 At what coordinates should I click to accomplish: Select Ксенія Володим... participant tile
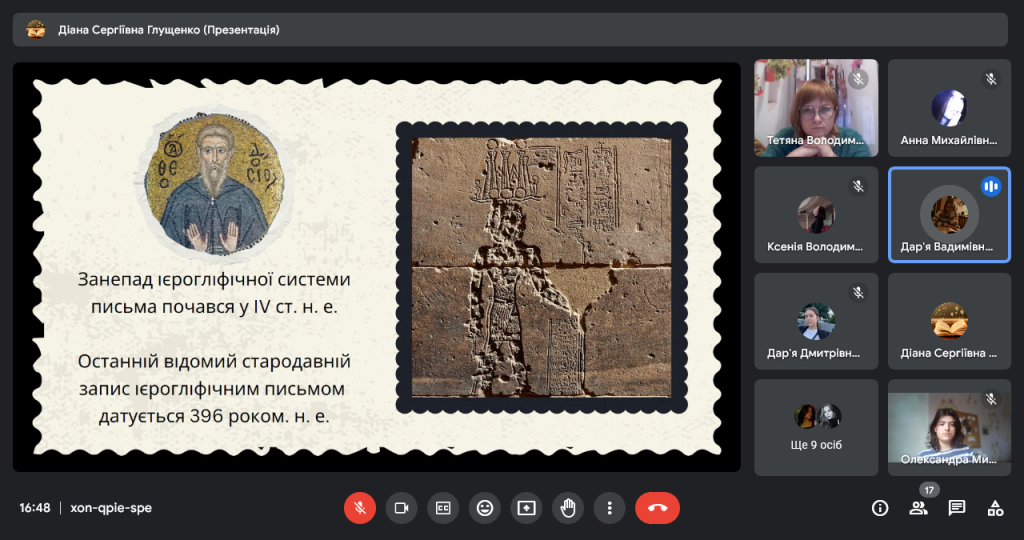816,215
